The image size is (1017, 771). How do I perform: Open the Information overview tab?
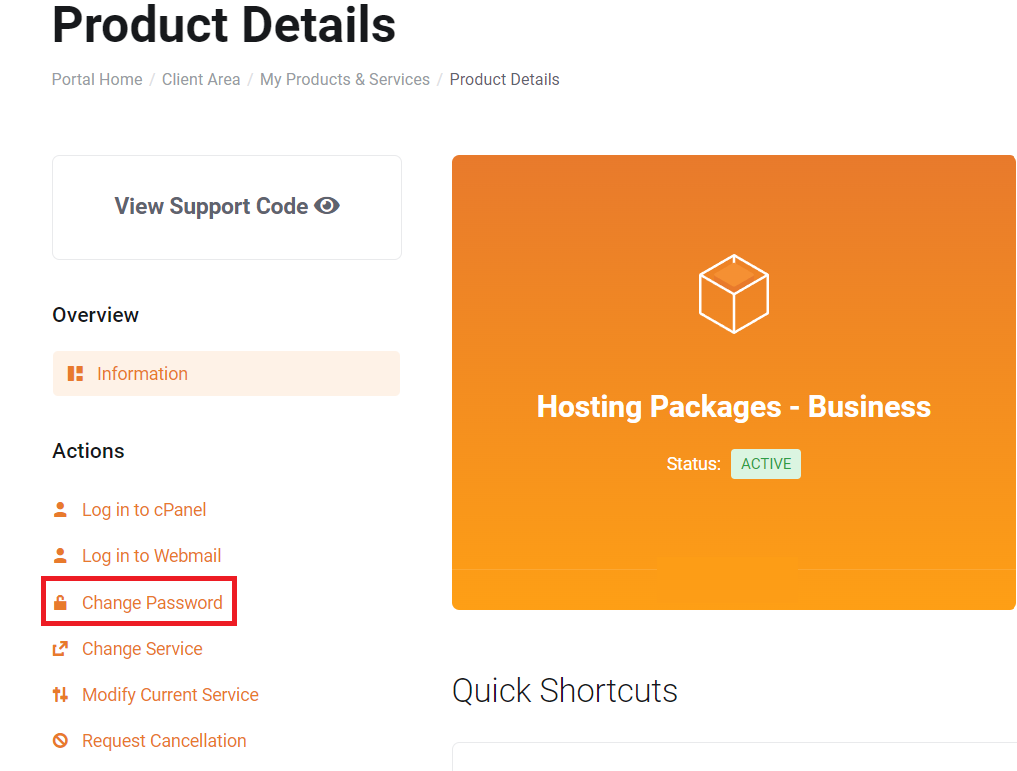tap(142, 374)
